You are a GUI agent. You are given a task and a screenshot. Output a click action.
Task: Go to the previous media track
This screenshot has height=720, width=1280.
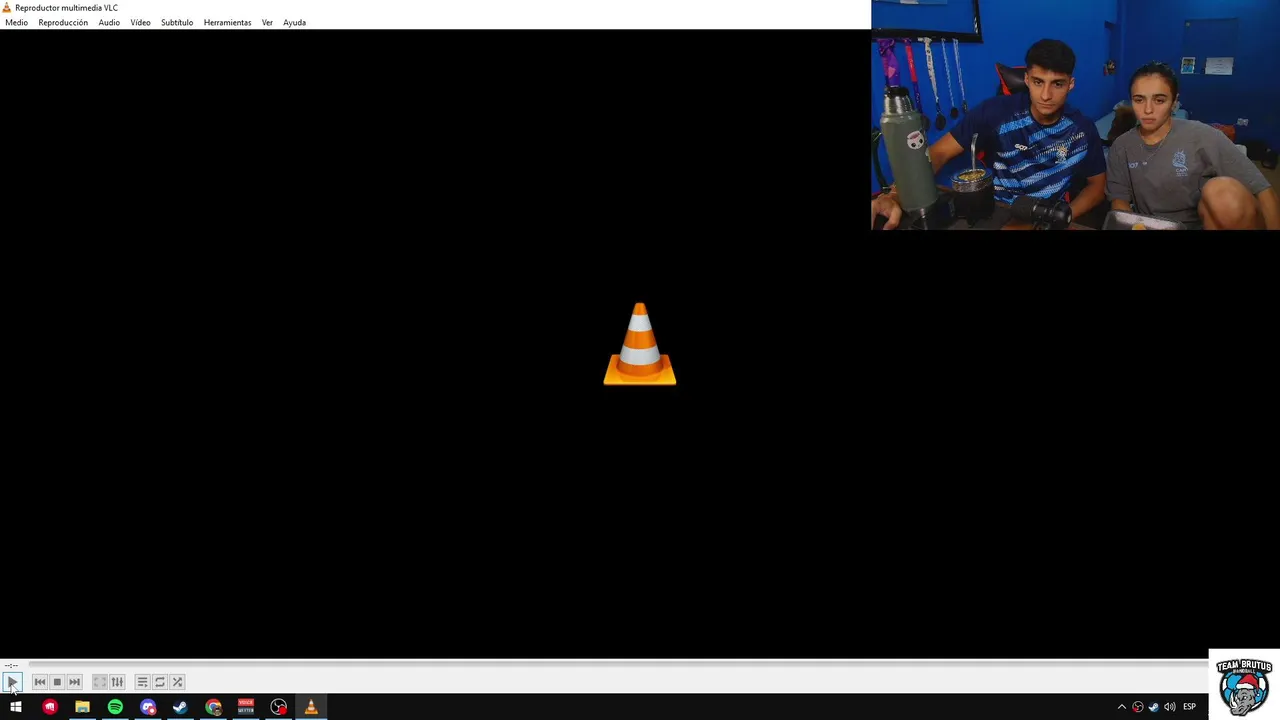40,682
